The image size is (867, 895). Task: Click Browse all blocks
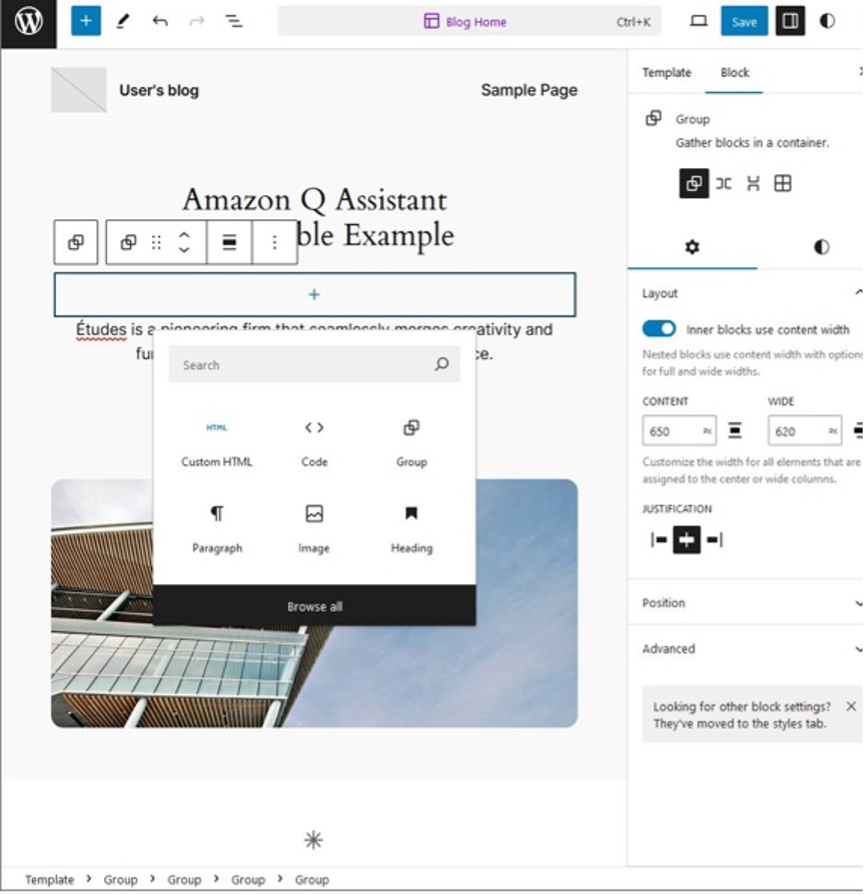pos(314,606)
